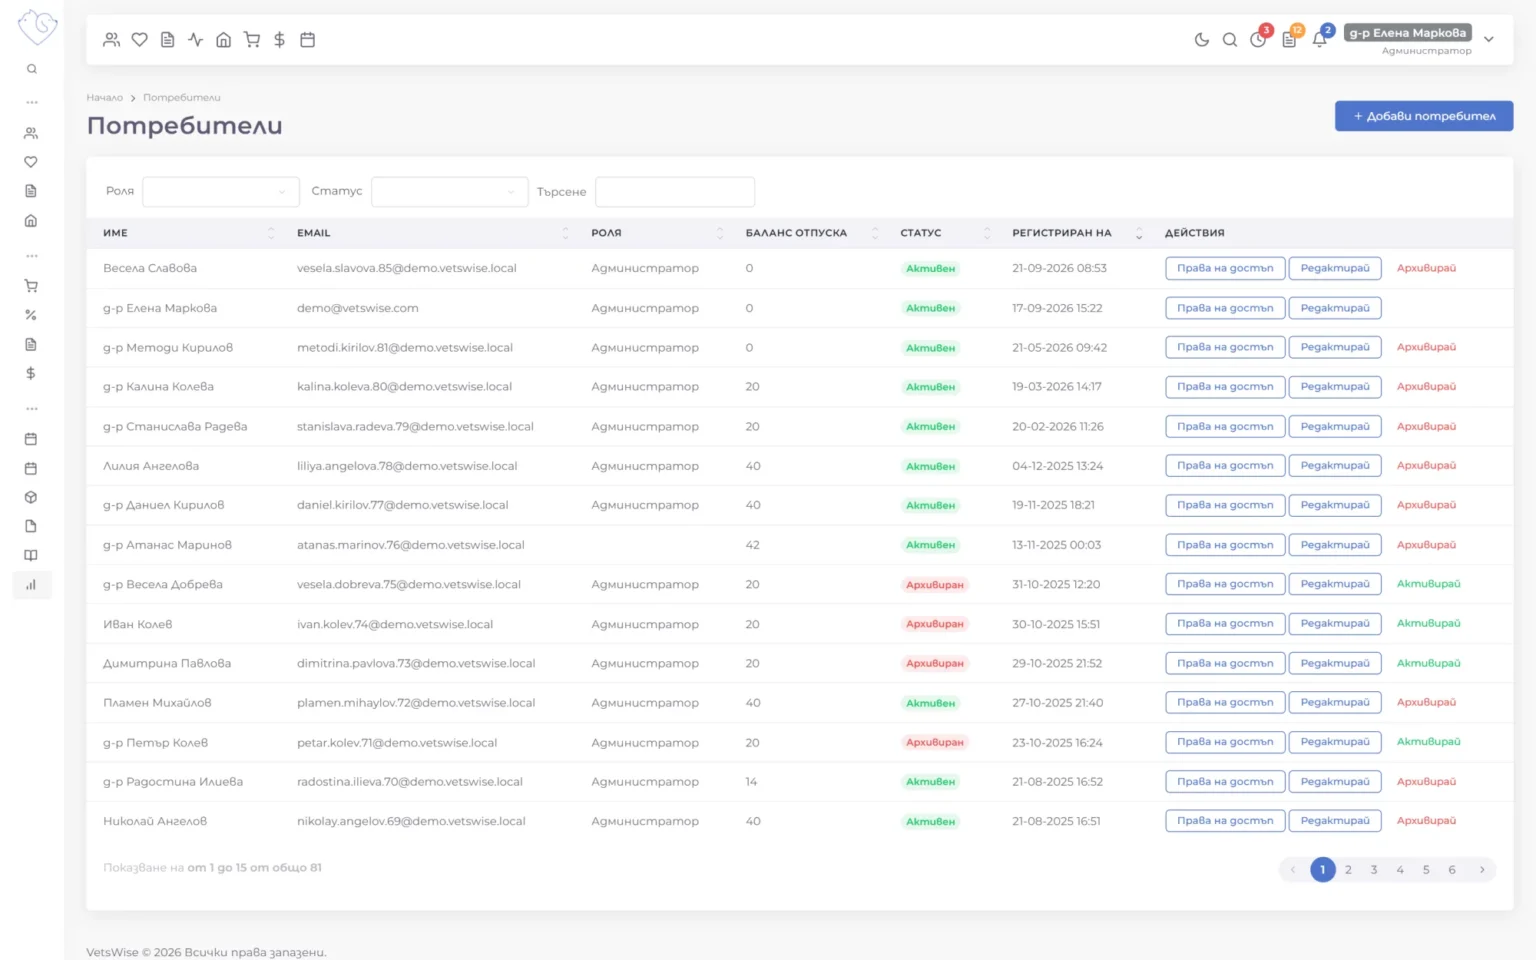Select the shopping cart icon in the left sidebar
Viewport: 1536px width, 960px height.
click(x=31, y=286)
